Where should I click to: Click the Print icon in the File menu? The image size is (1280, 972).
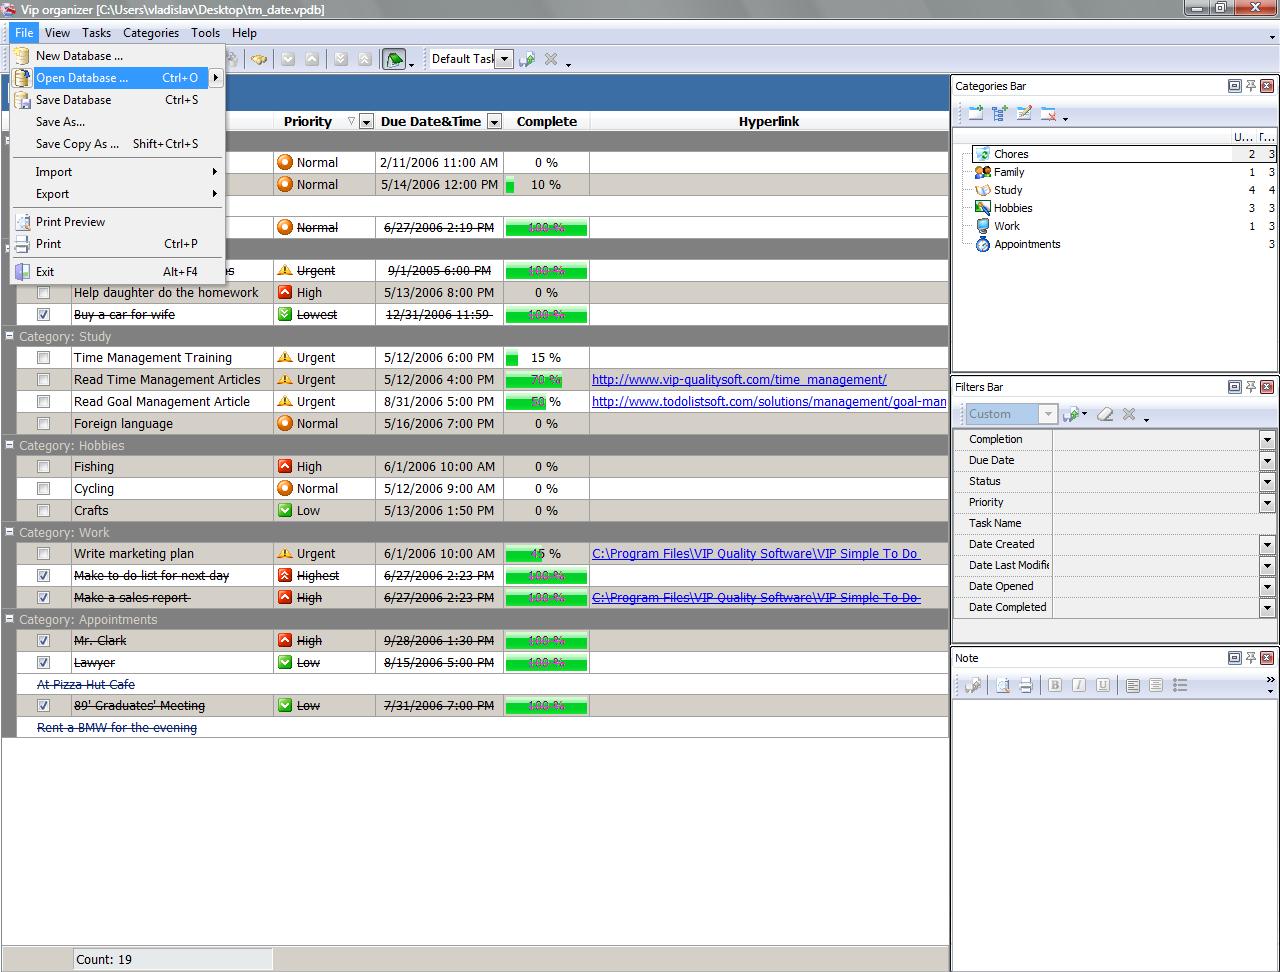coord(22,243)
